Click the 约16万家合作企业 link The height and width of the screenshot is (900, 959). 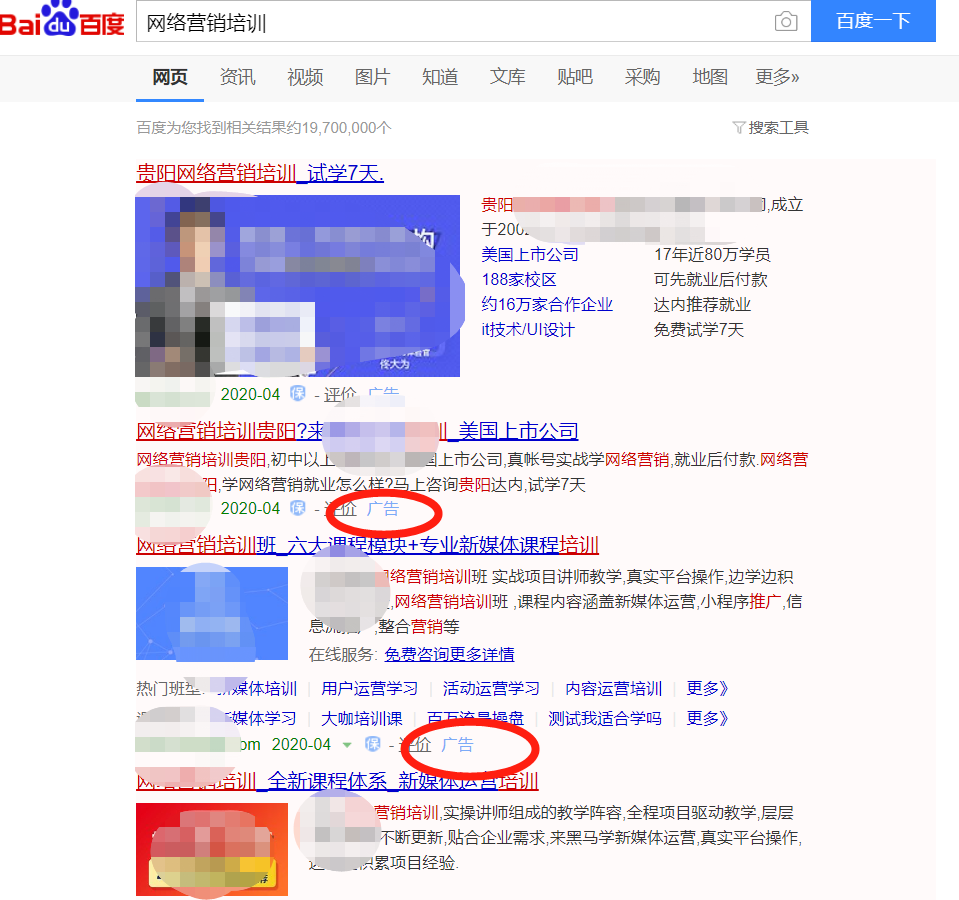(547, 304)
